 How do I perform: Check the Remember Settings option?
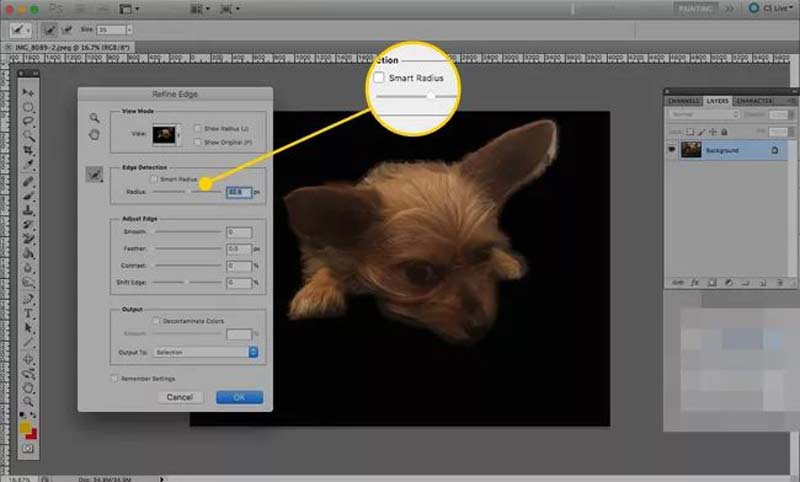click(x=115, y=378)
